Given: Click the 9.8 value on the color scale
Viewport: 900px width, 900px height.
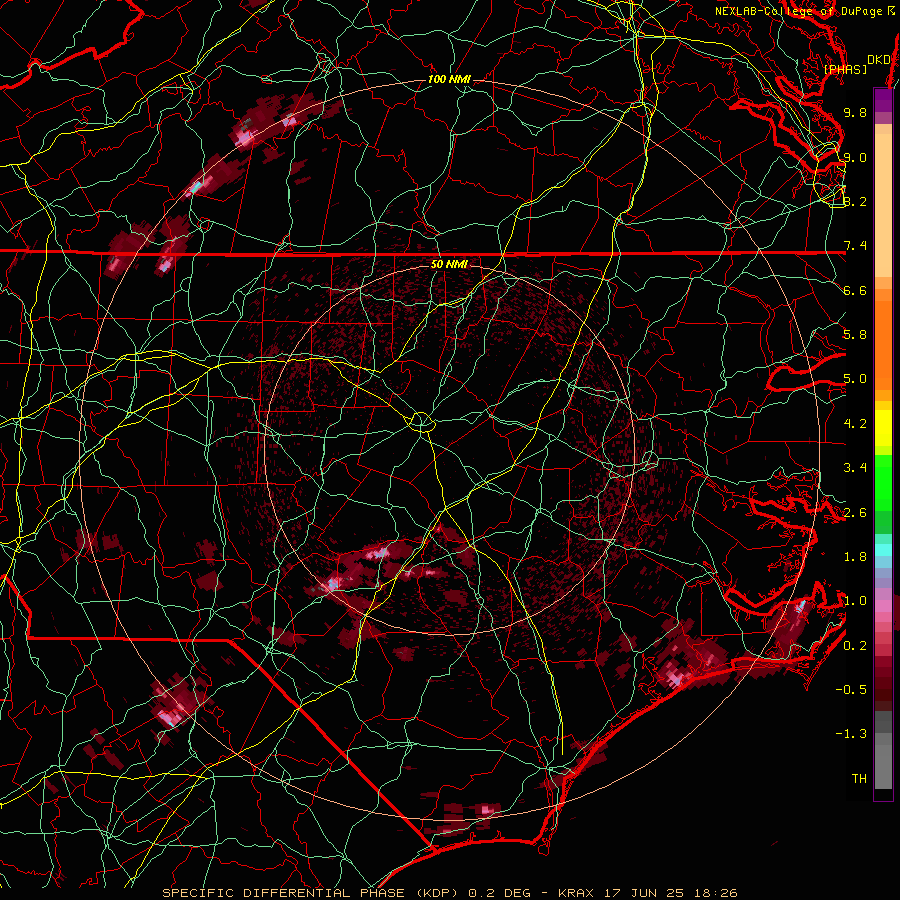Looking at the screenshot, I should 855,112.
